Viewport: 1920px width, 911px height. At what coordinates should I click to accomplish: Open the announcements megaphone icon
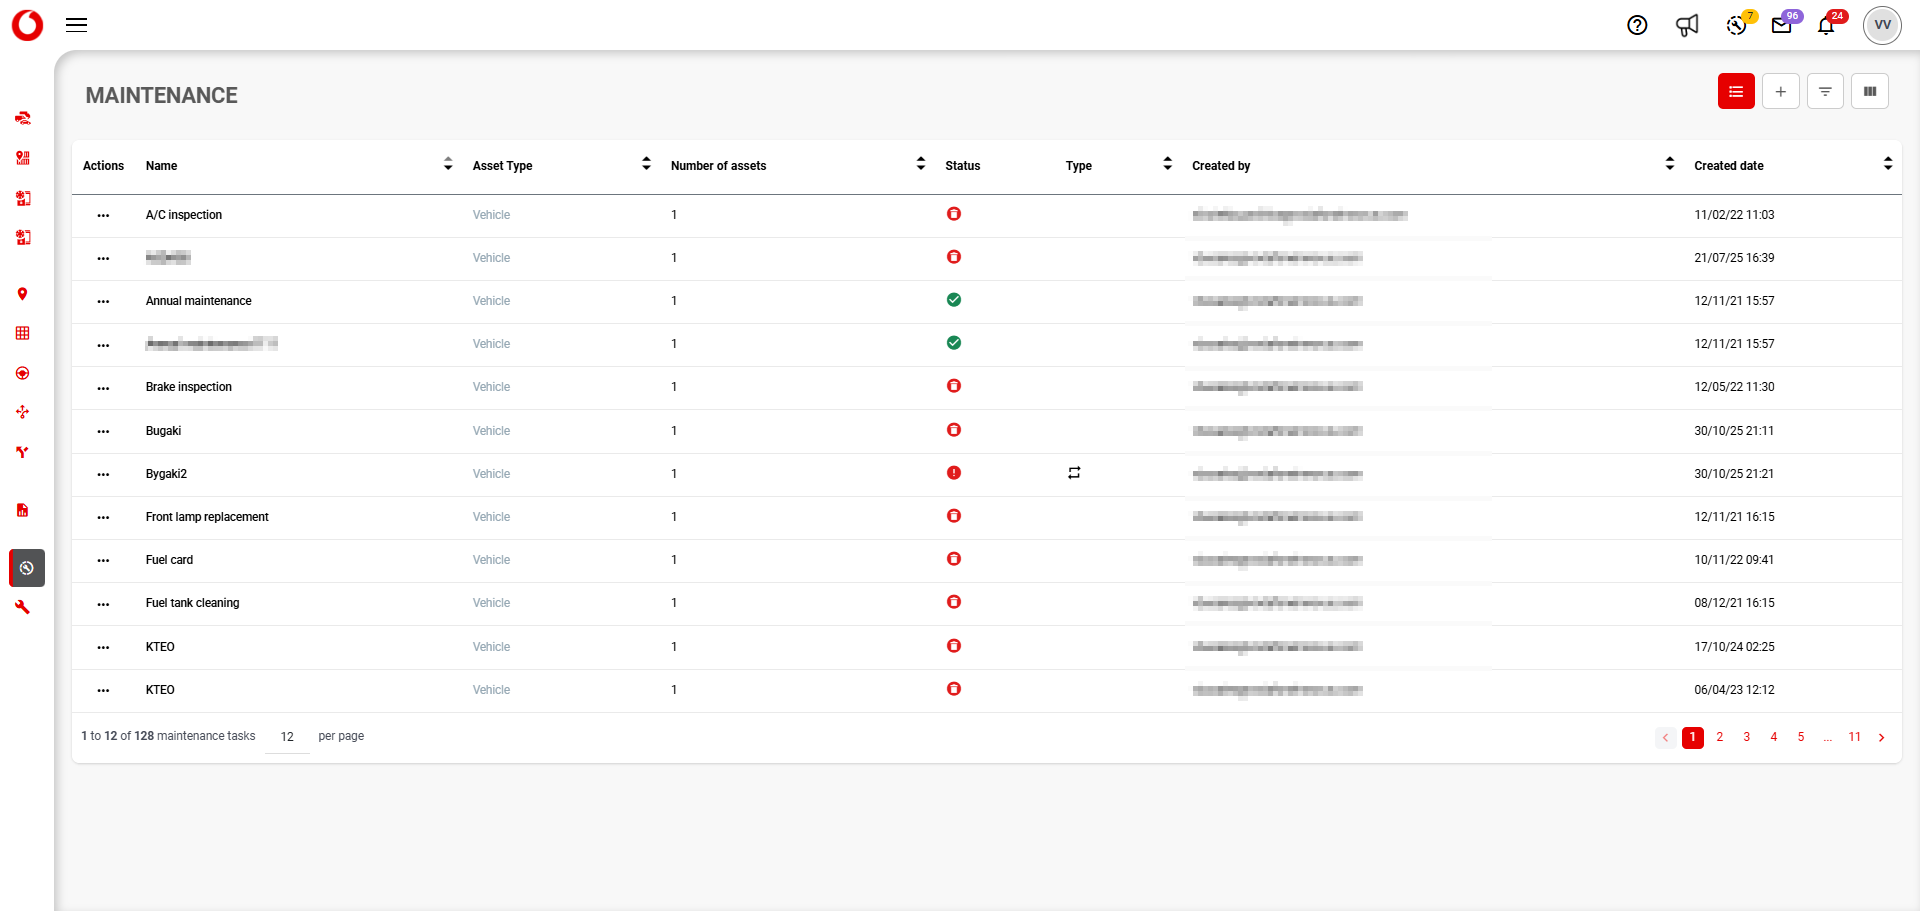(1687, 25)
